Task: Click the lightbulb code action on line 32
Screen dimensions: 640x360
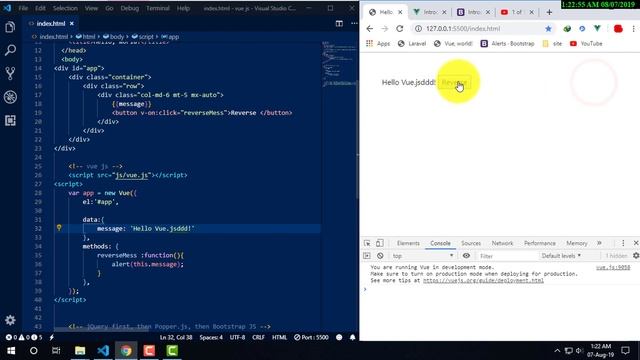Action: (x=59, y=228)
